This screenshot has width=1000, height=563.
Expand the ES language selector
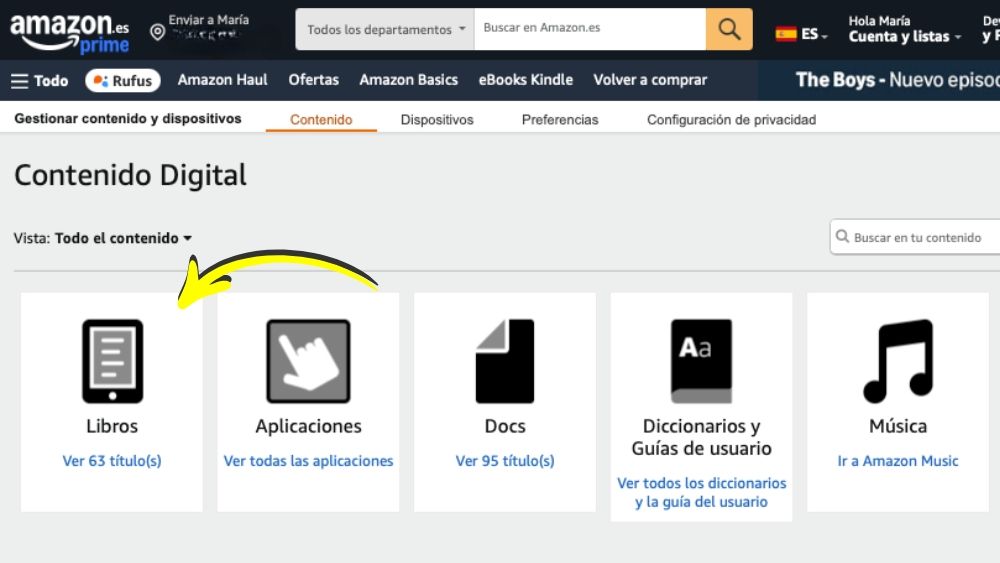(x=802, y=34)
